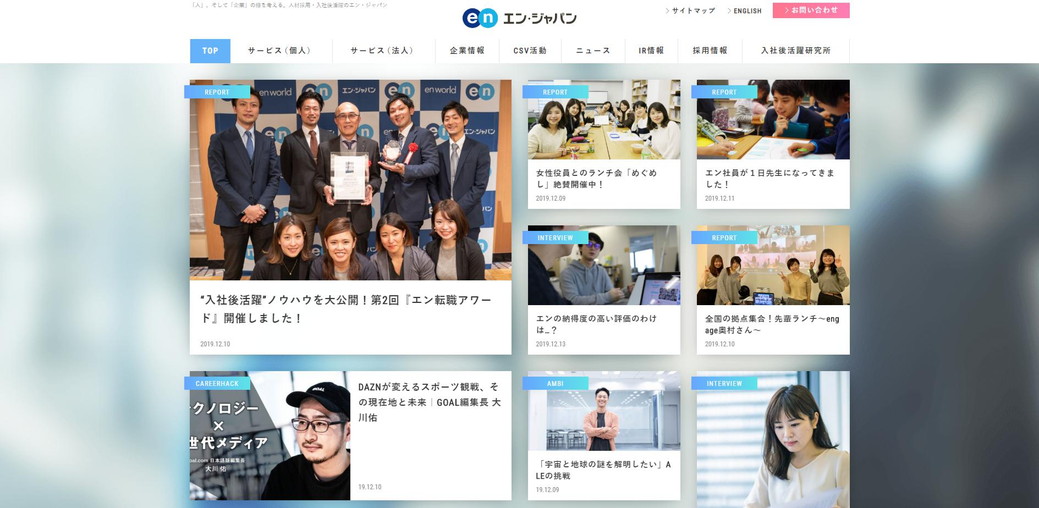Click REPORT tag on award article

[x=217, y=92]
